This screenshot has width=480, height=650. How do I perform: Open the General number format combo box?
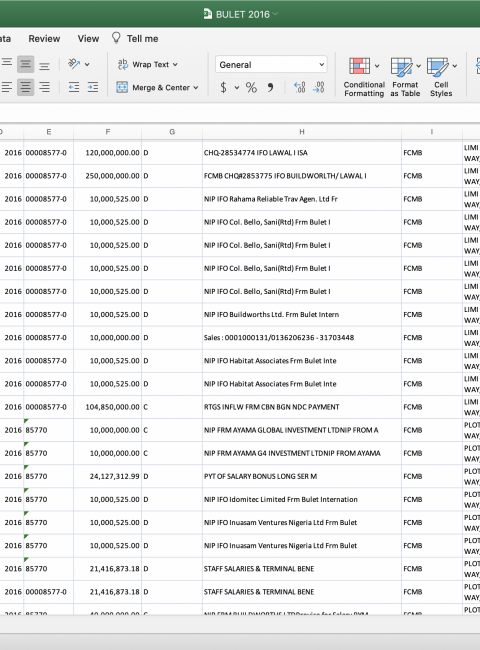pyautogui.click(x=271, y=65)
